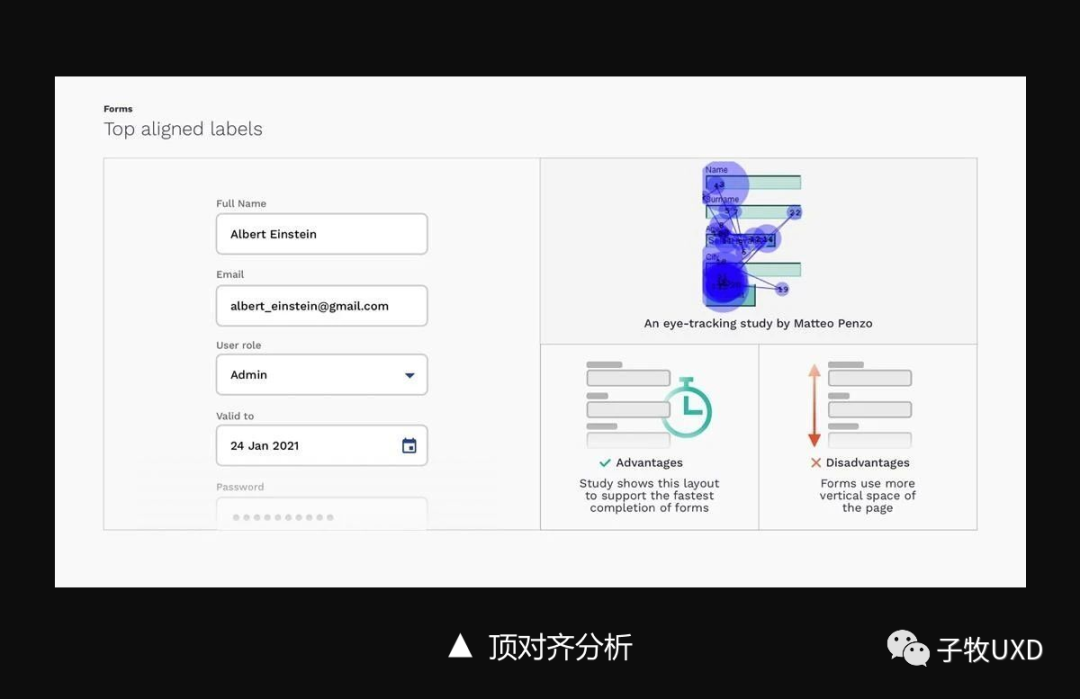1080x699 pixels.
Task: Click the red Disadvantages X icon
Action: point(816,463)
